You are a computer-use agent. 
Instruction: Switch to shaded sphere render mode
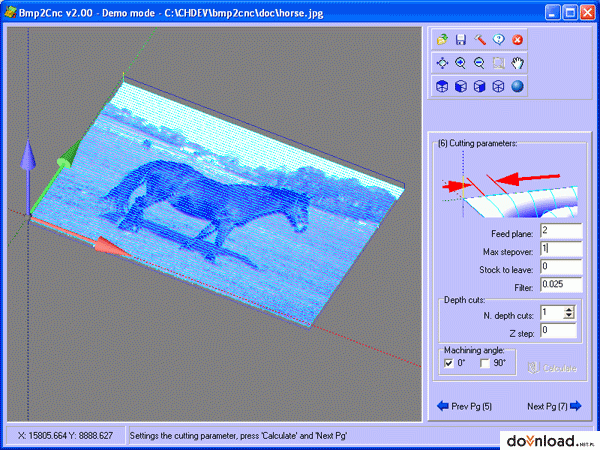(517, 86)
